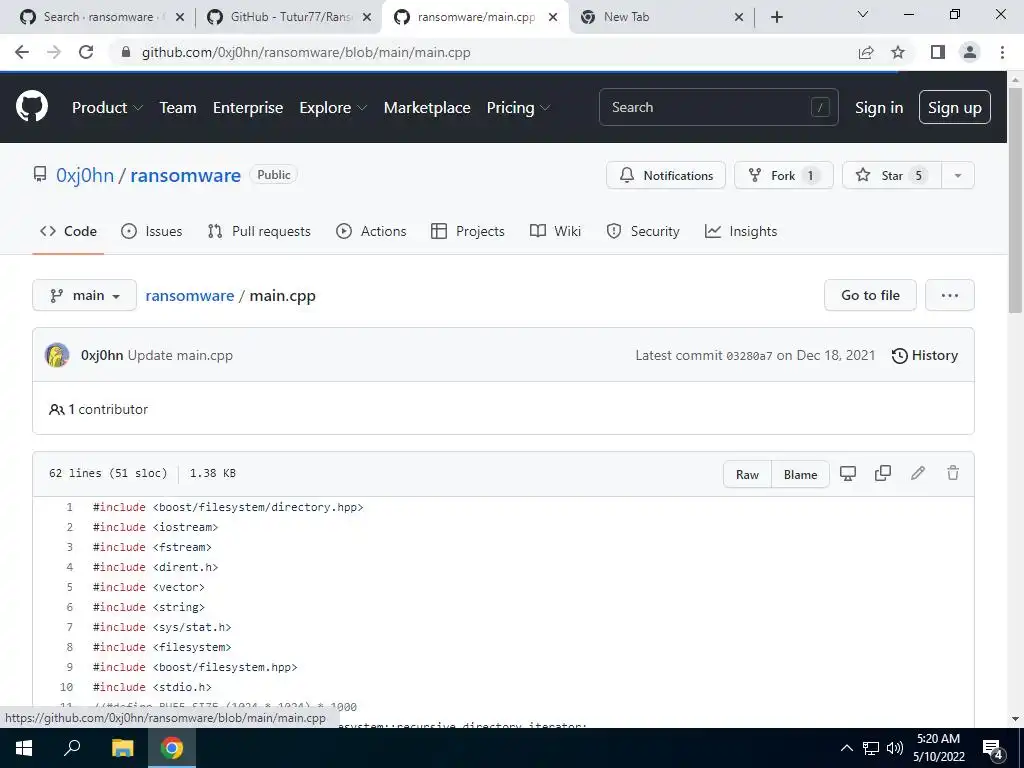Close the ransomware/main.cpp tab
The image size is (1024, 768).
point(553,17)
